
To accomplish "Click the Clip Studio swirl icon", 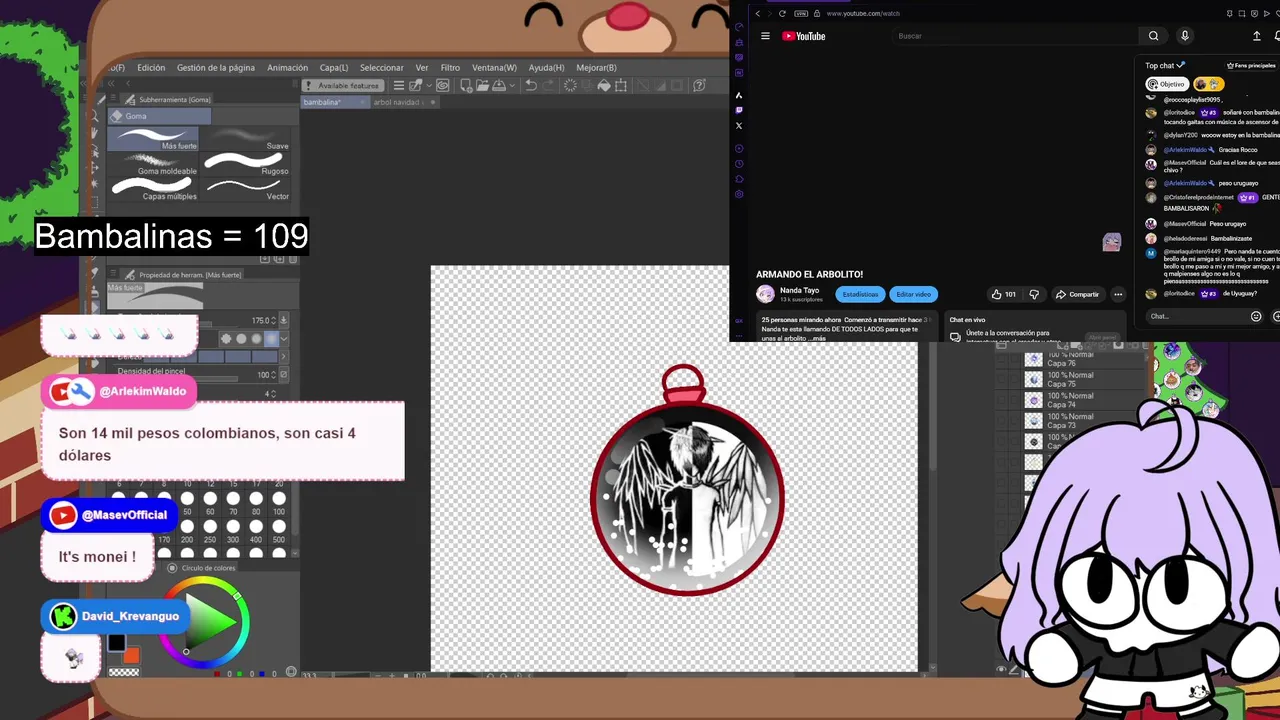I will point(443,86).
